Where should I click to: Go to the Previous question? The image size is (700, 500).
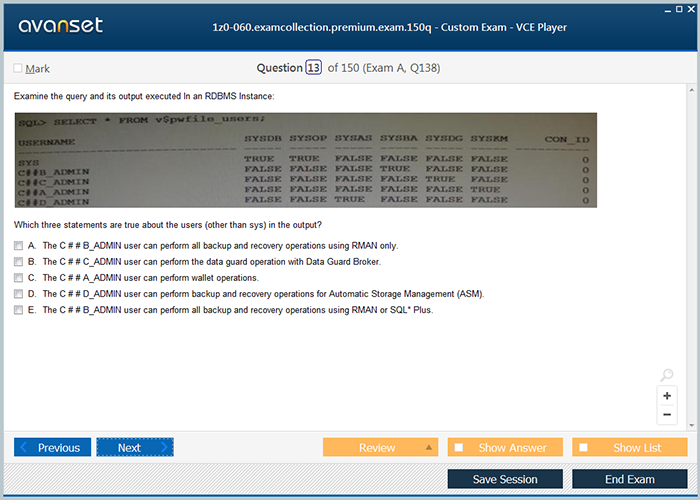pyautogui.click(x=52, y=447)
